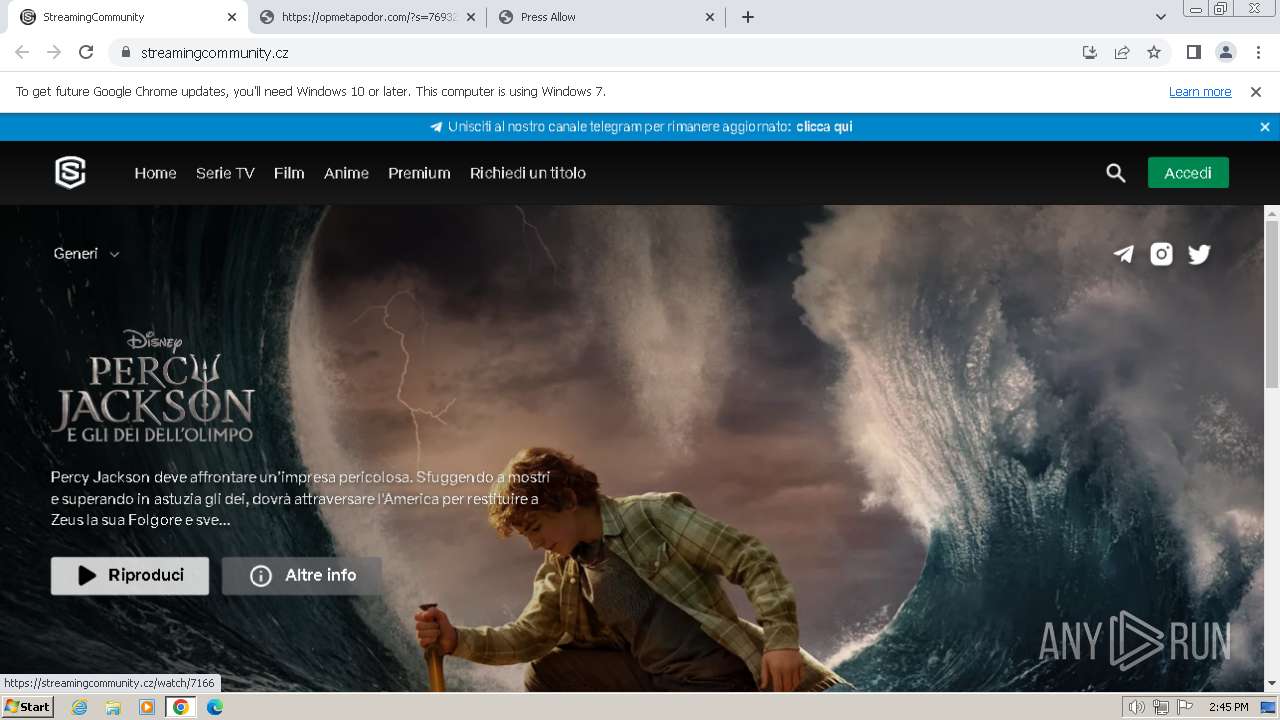Click the browser back arrow
1280x720 pixels.
point(22,52)
